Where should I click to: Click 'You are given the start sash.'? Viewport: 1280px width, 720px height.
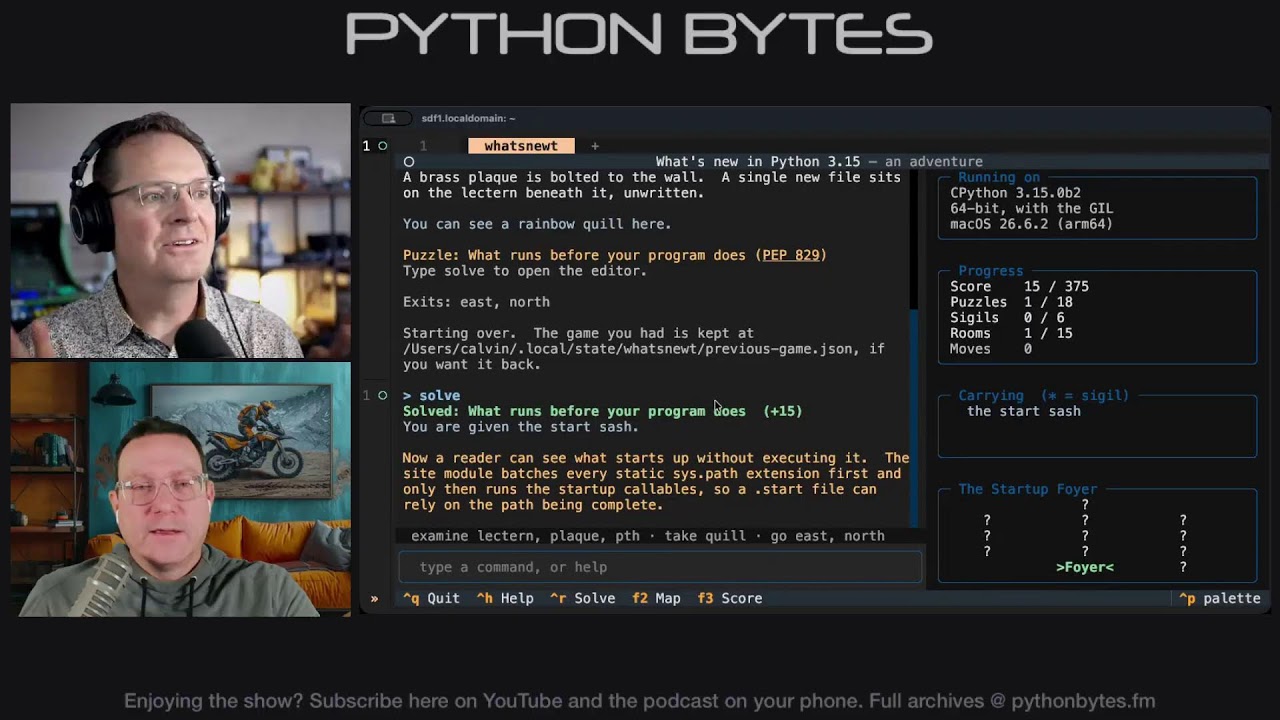(x=520, y=427)
